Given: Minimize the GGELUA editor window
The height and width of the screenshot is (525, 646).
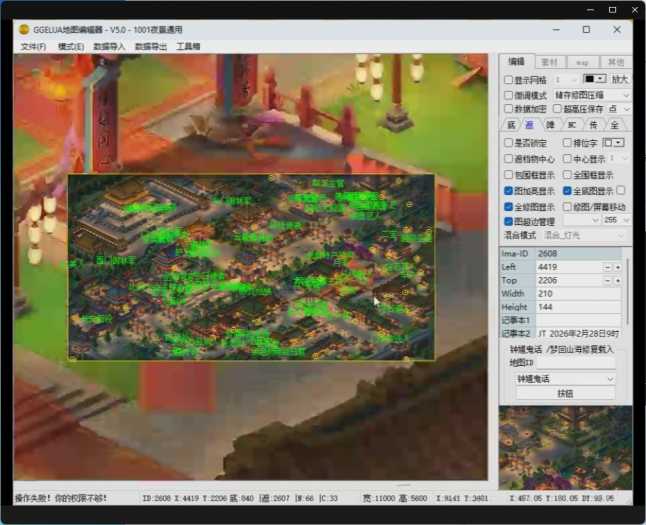Looking at the screenshot, I should click(x=556, y=29).
